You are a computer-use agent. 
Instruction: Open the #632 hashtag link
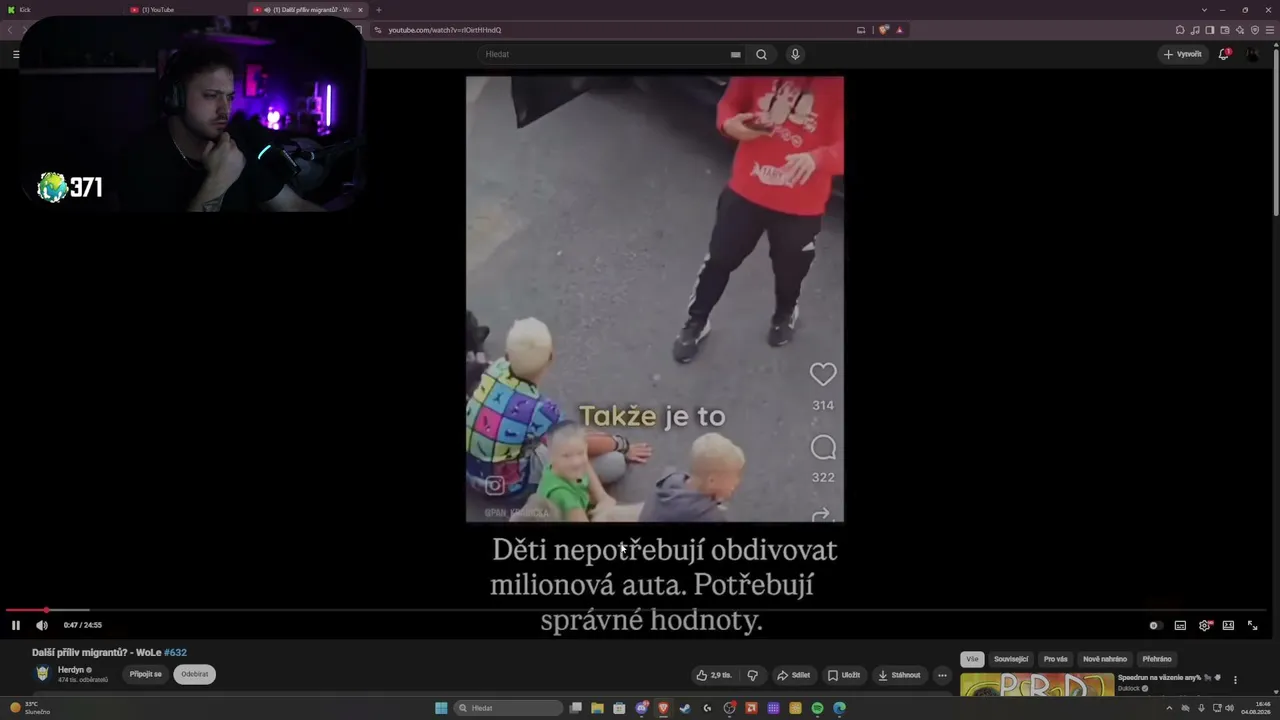coord(175,653)
